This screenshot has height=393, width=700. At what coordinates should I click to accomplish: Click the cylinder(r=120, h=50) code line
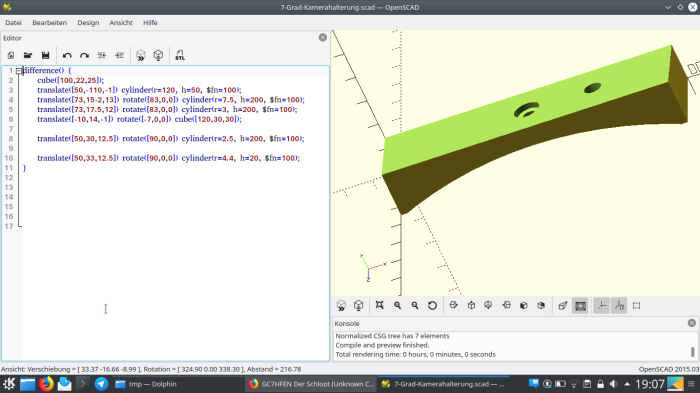(x=139, y=90)
